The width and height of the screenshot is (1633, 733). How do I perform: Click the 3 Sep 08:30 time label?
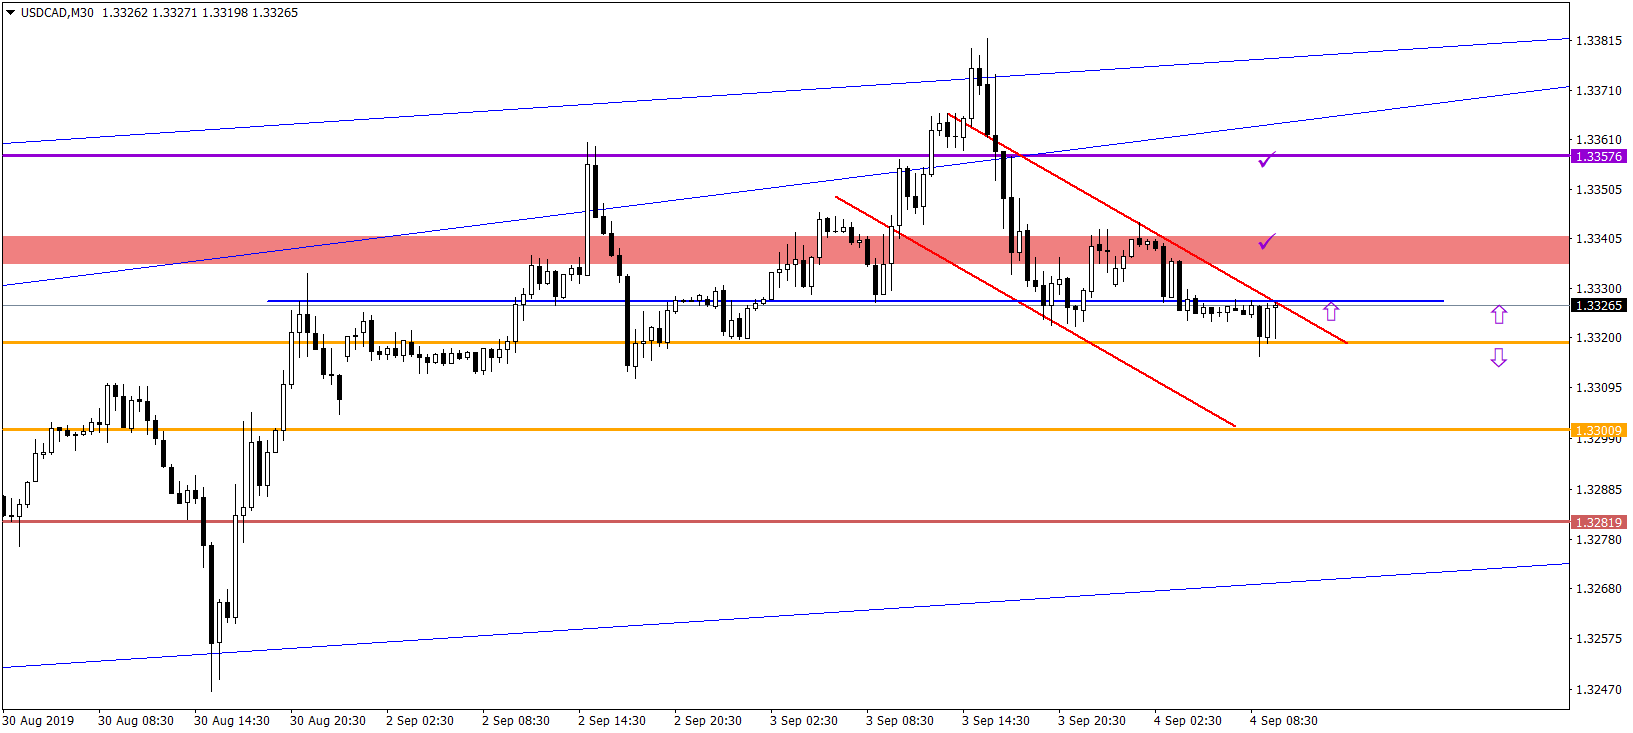(x=900, y=721)
